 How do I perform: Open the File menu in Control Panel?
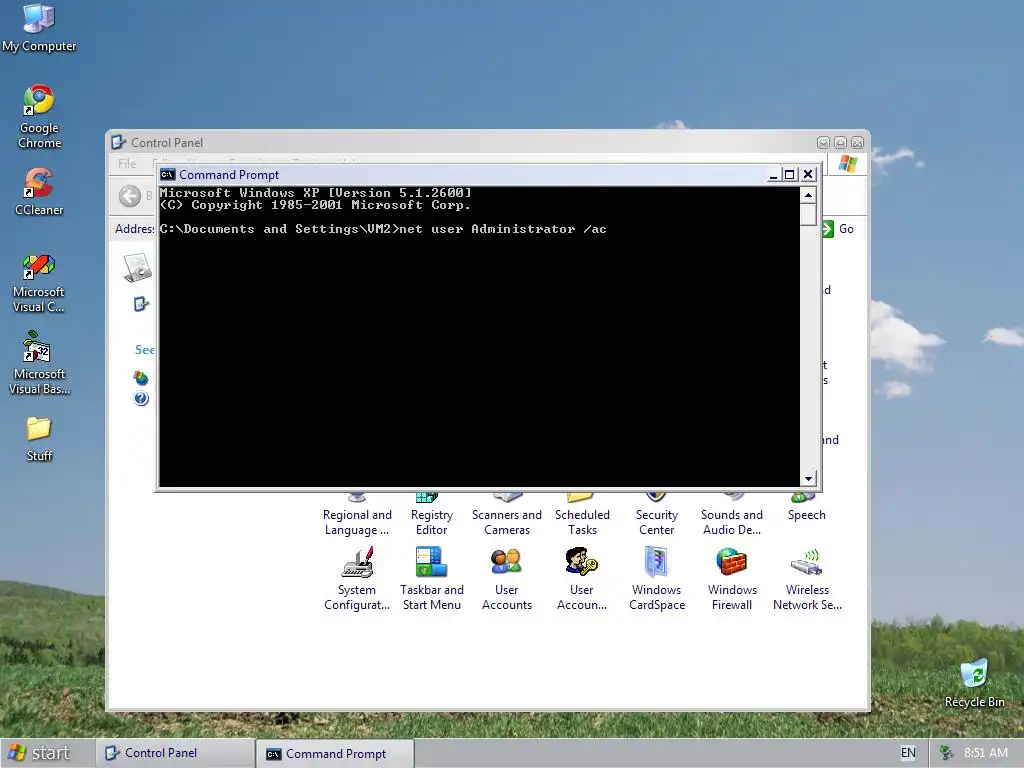[127, 163]
